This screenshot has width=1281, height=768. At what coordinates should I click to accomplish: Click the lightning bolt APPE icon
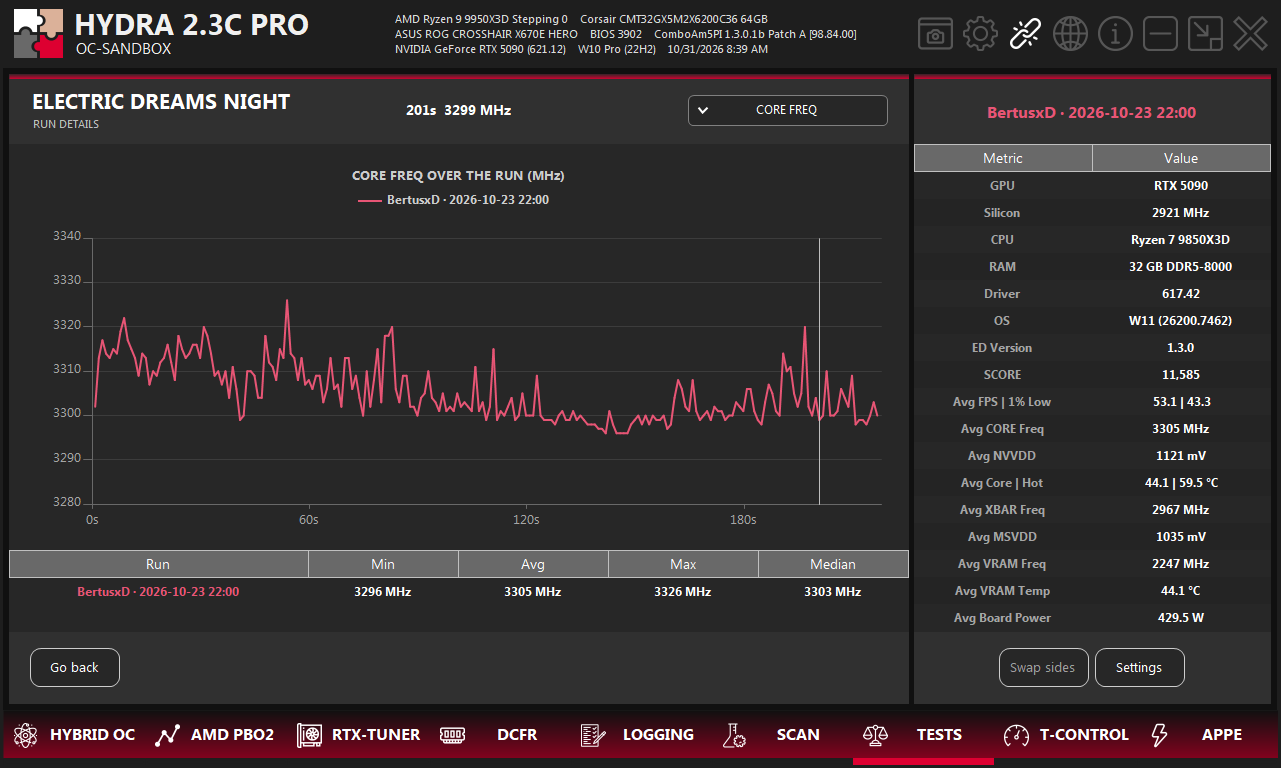click(x=1159, y=736)
